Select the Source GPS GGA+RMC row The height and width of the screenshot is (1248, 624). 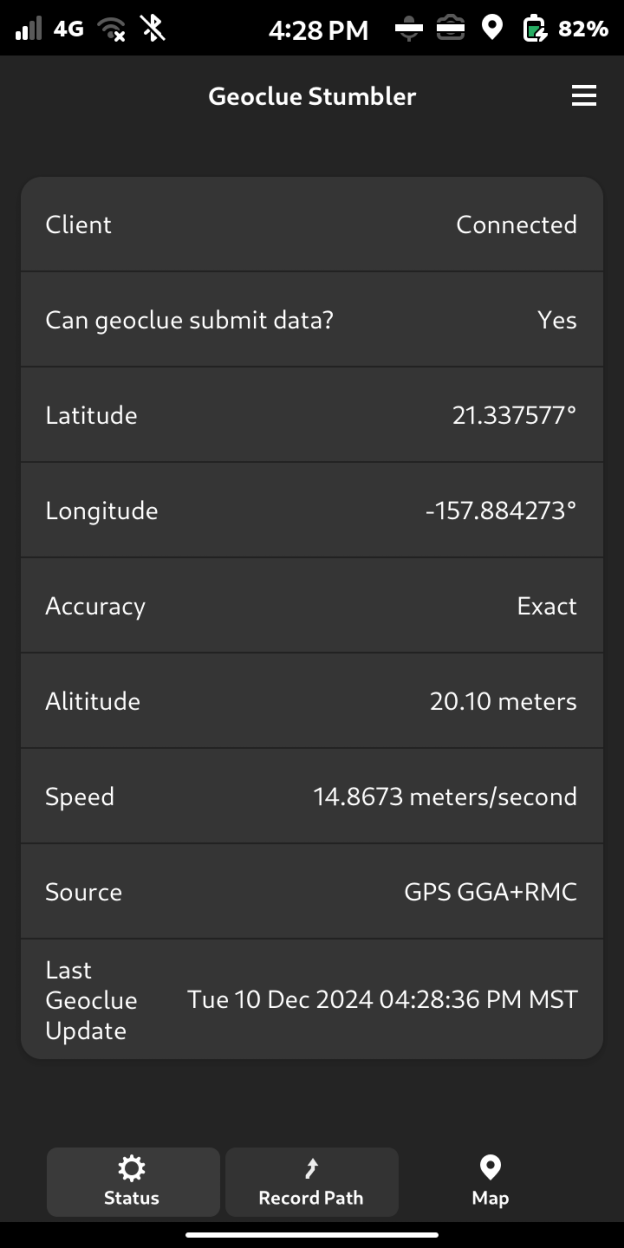(x=312, y=892)
